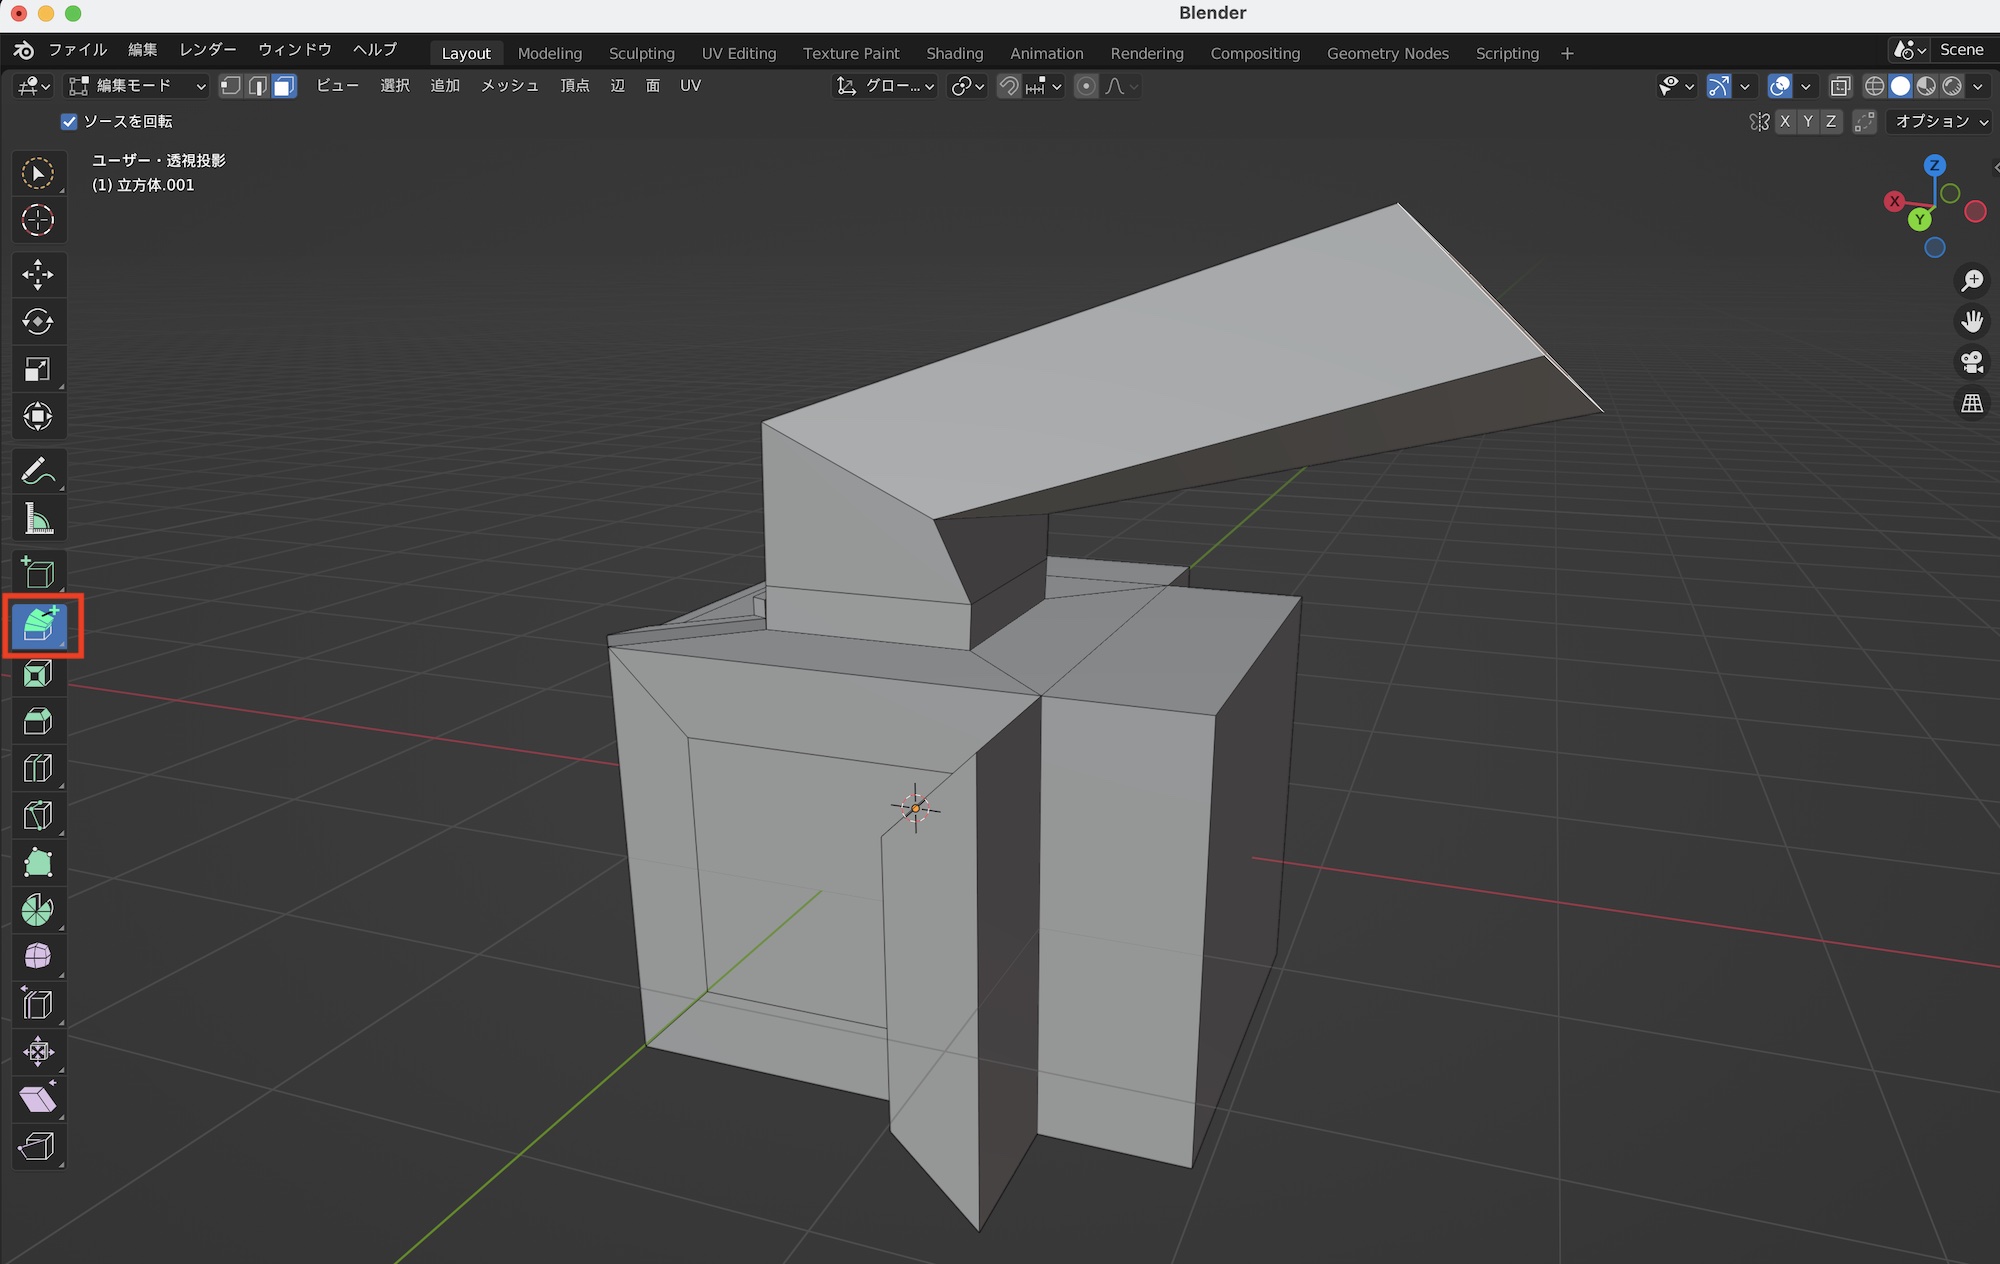This screenshot has width=2000, height=1264.
Task: Toggle proportional editing button
Action: [x=1086, y=86]
